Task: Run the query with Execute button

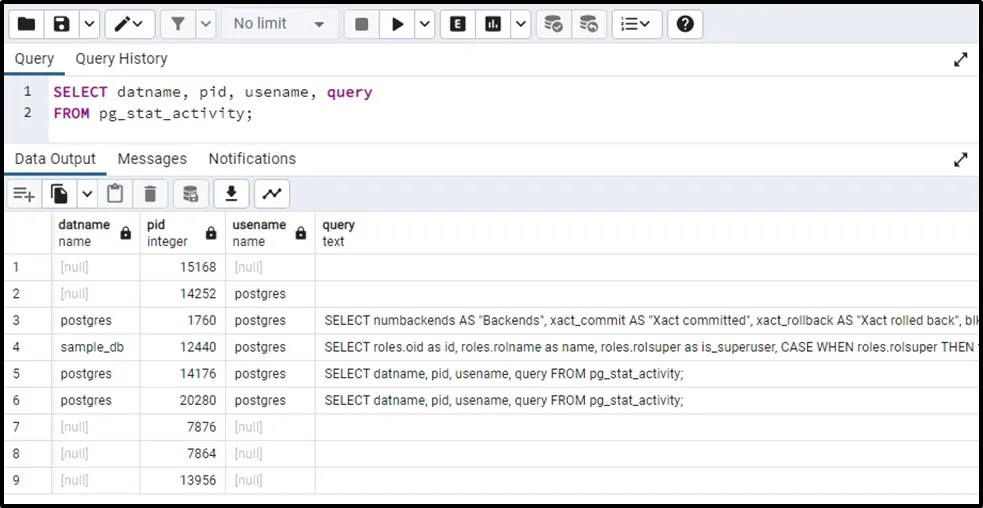Action: tap(398, 24)
